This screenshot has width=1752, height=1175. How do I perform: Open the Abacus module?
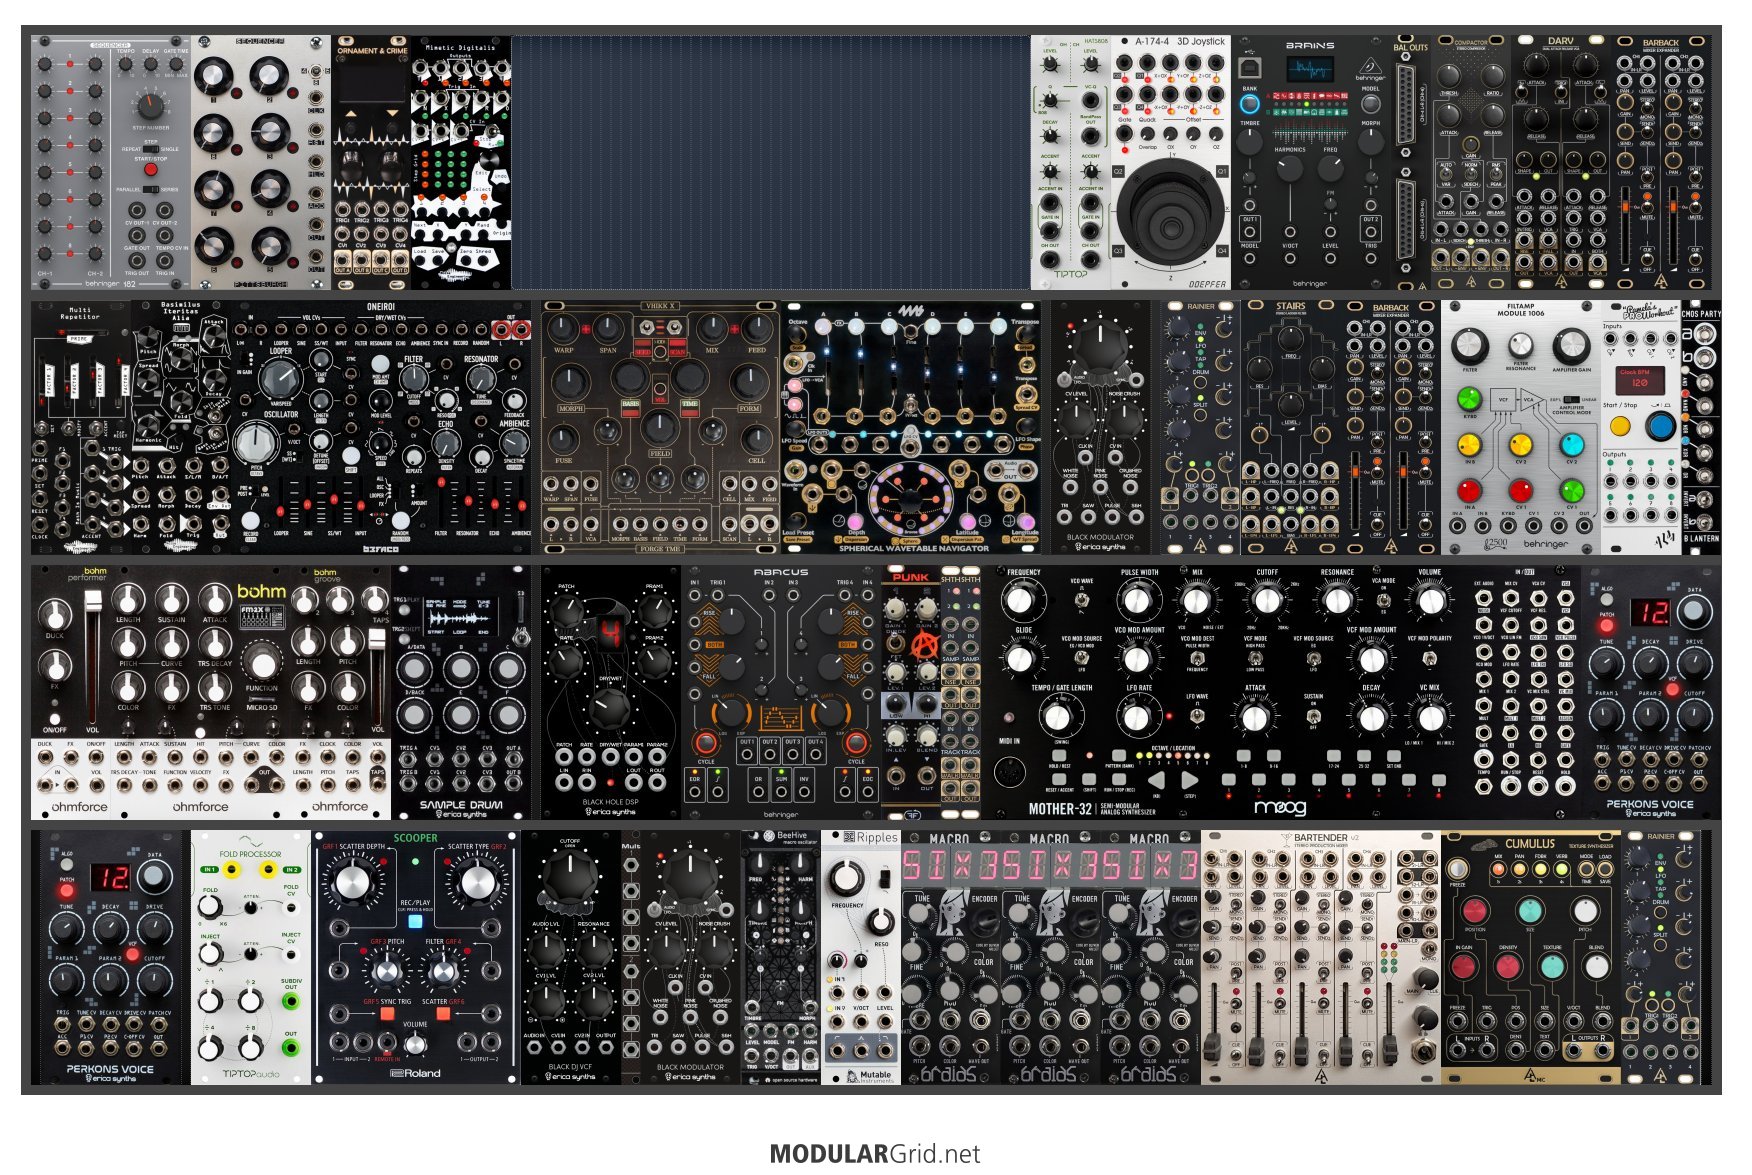(x=781, y=692)
